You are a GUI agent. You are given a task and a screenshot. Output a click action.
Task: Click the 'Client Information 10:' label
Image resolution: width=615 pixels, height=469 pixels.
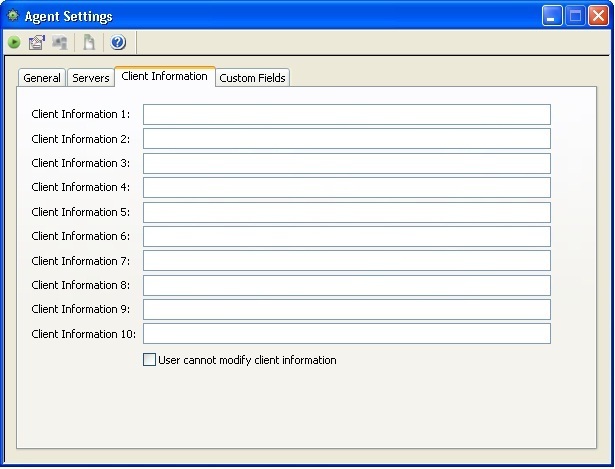[x=84, y=334]
